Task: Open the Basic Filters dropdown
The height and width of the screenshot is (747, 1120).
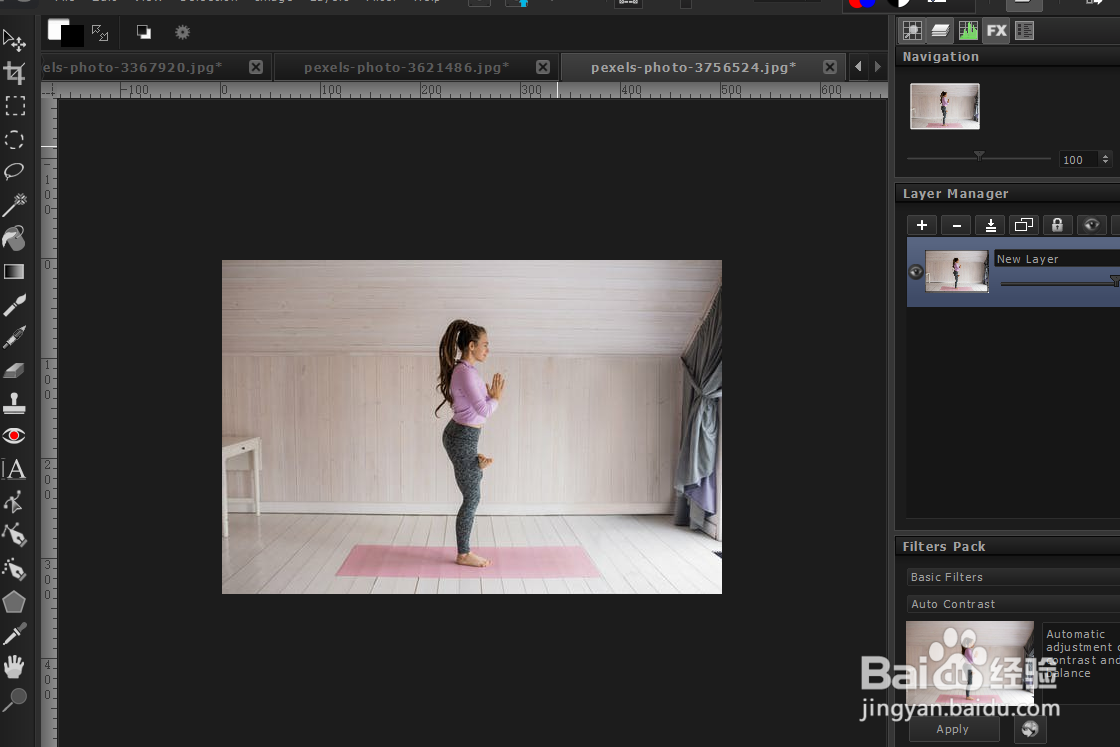Action: (1013, 577)
